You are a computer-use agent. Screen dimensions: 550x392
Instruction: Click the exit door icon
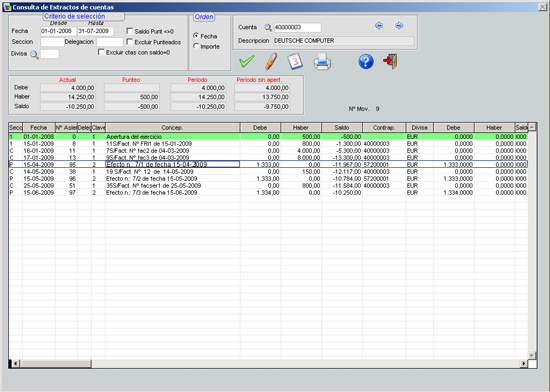click(391, 61)
